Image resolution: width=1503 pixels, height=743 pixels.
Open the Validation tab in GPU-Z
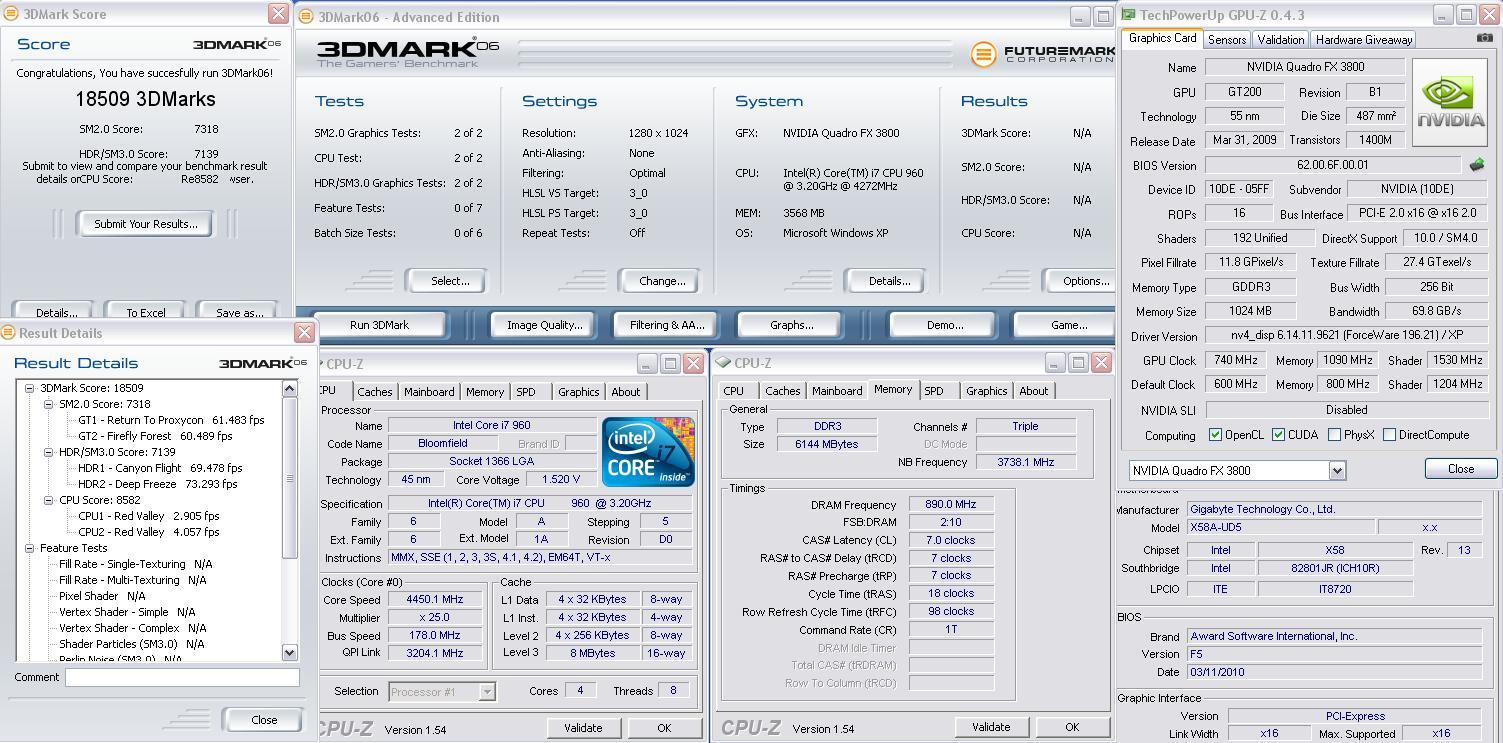click(x=1280, y=40)
